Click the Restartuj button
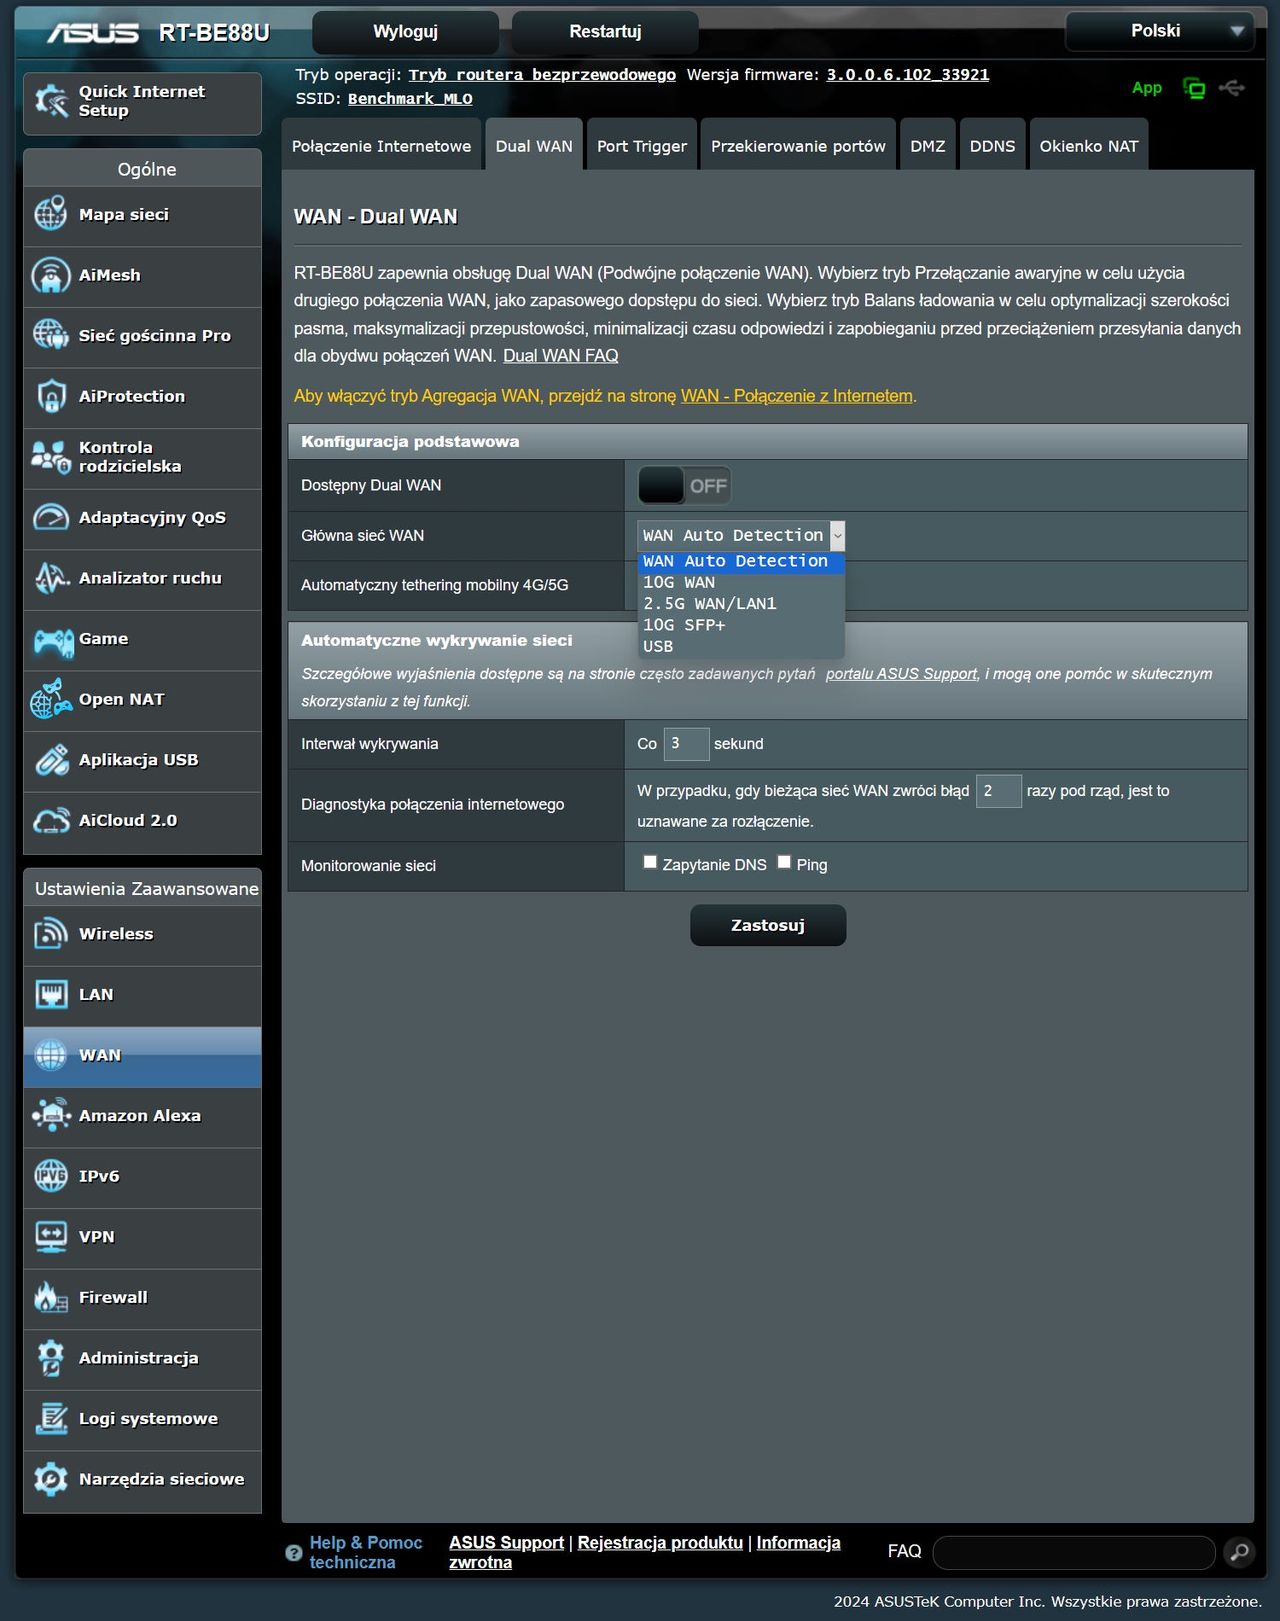The width and height of the screenshot is (1280, 1621). pos(606,32)
